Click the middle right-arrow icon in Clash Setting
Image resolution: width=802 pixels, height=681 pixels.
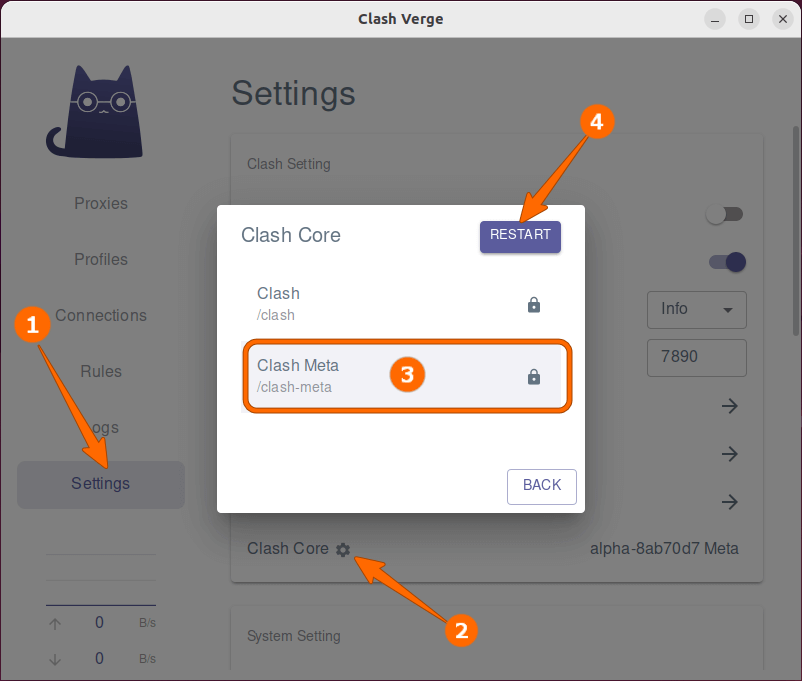click(730, 454)
